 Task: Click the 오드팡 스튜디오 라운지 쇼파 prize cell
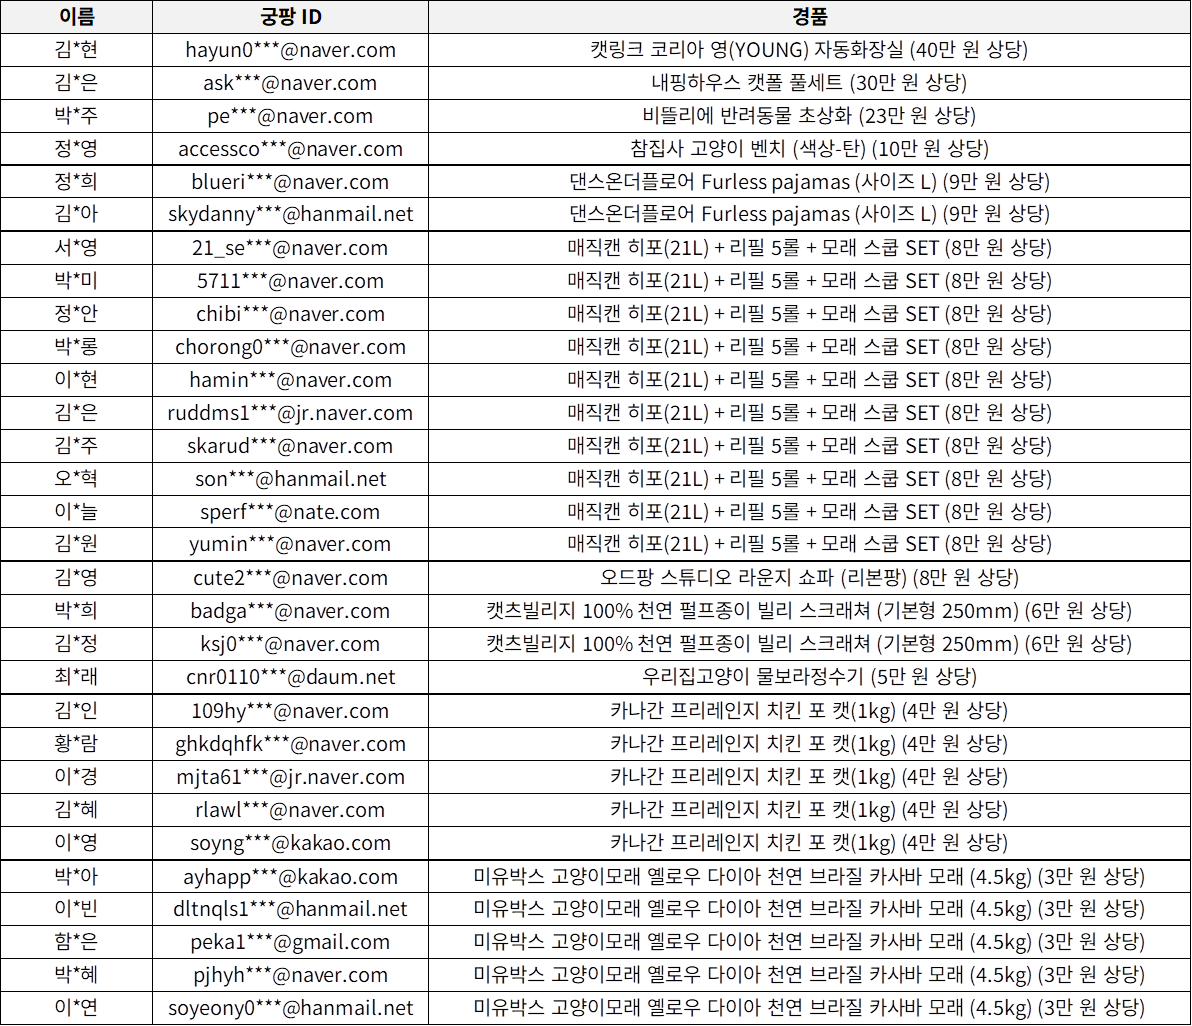809,578
